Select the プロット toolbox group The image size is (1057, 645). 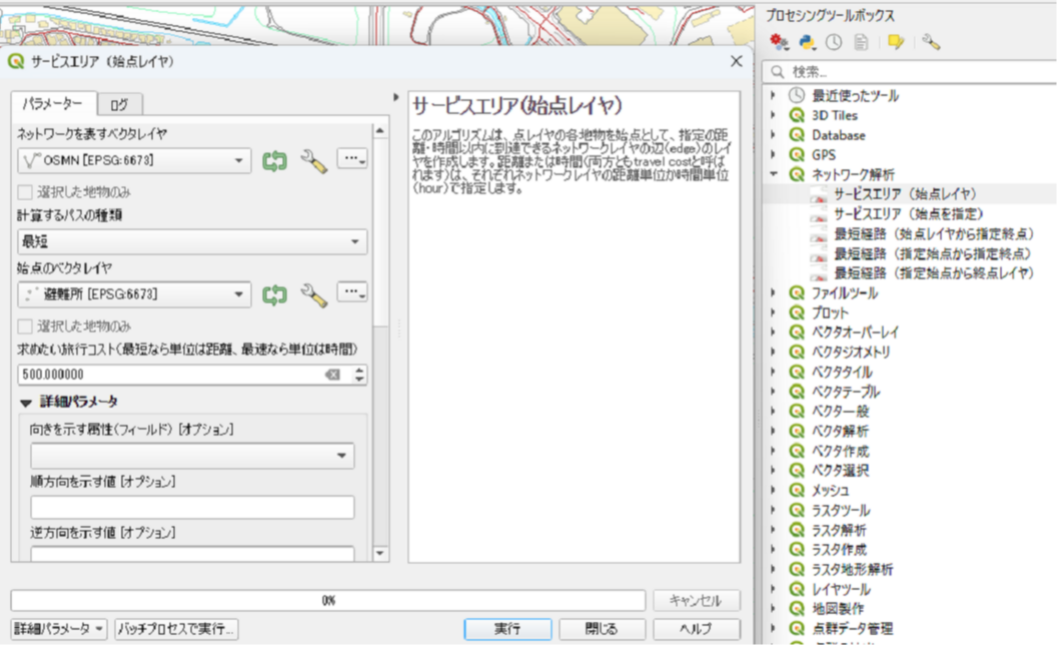coord(830,313)
